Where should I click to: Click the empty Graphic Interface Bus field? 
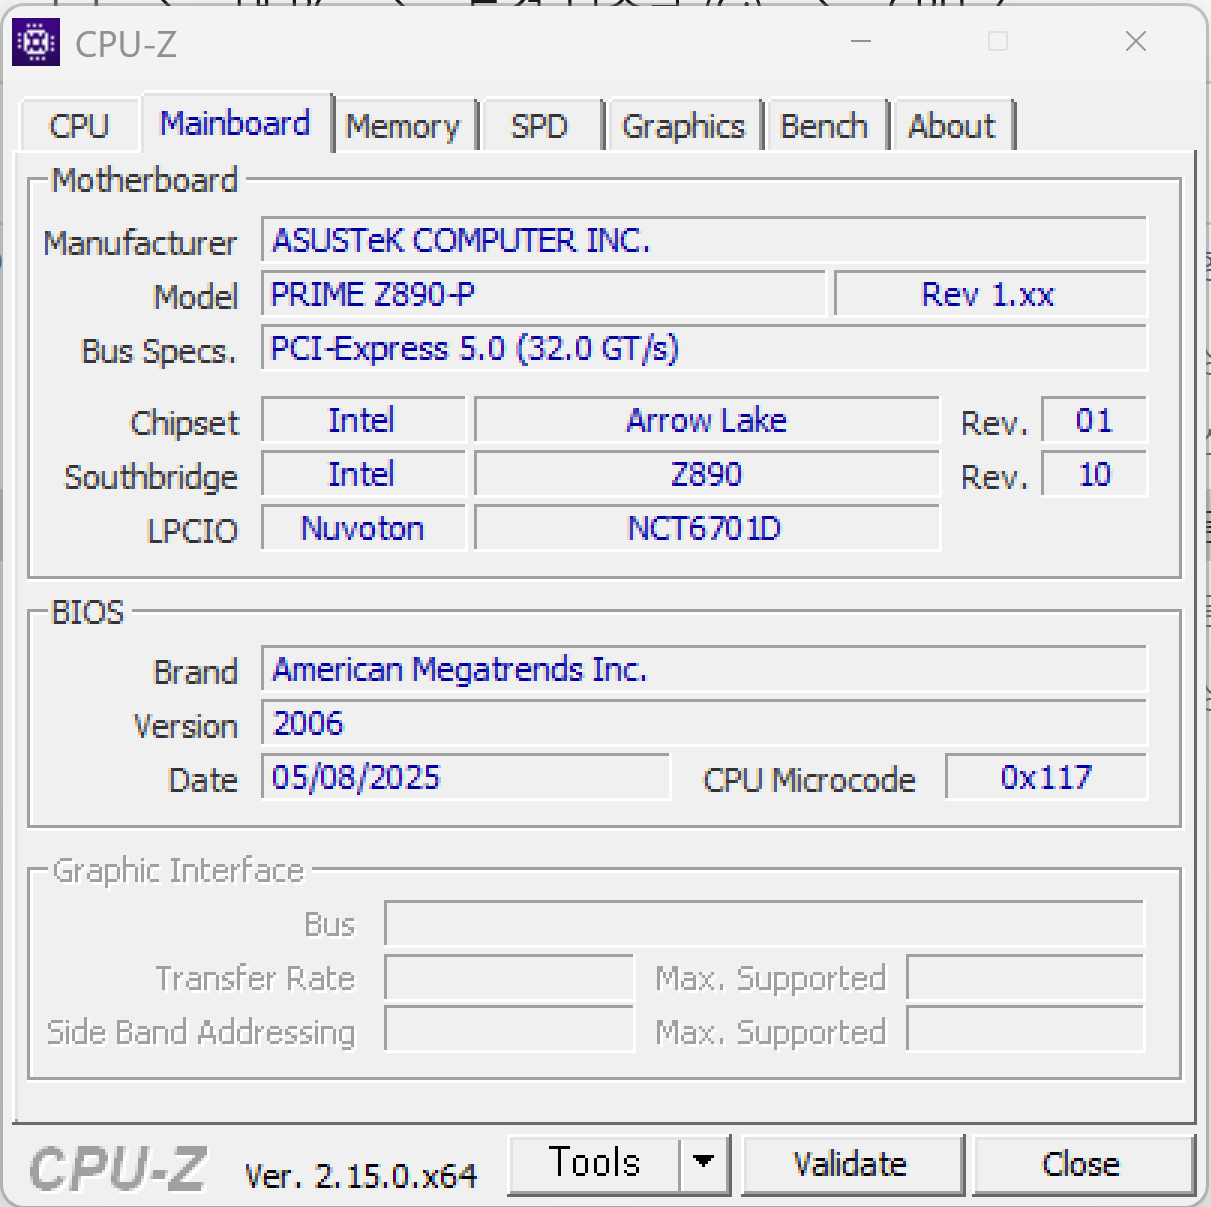pos(764,924)
